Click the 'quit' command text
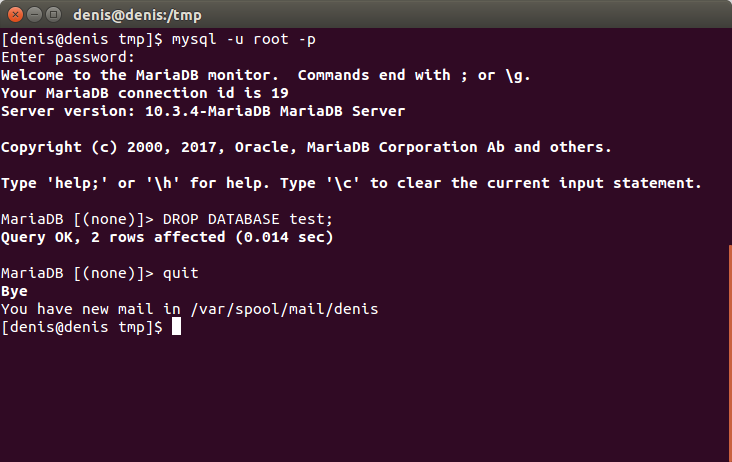The width and height of the screenshot is (732, 462). click(x=180, y=273)
